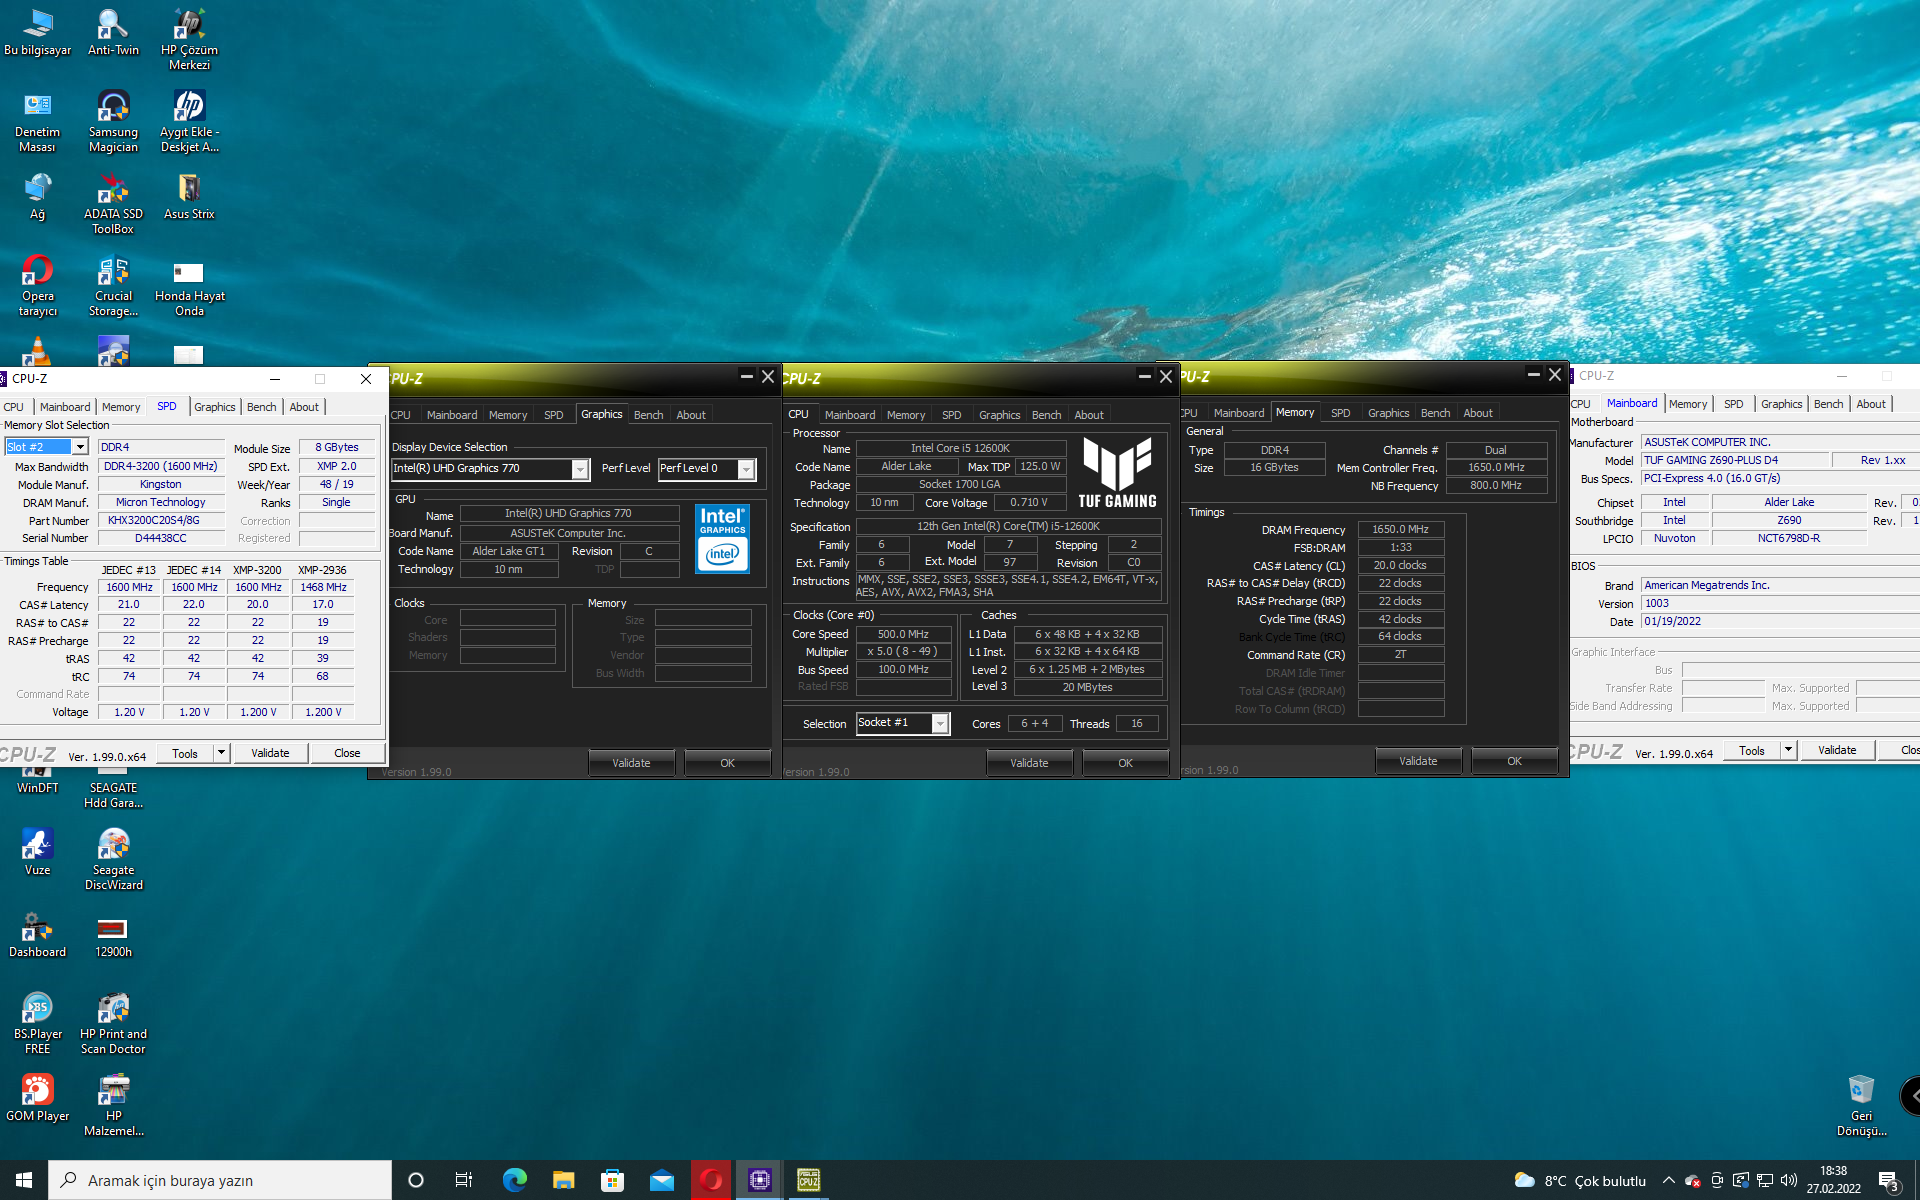The width and height of the screenshot is (1920, 1200).
Task: Launch Samsung Magician shortcut
Action: 113,122
